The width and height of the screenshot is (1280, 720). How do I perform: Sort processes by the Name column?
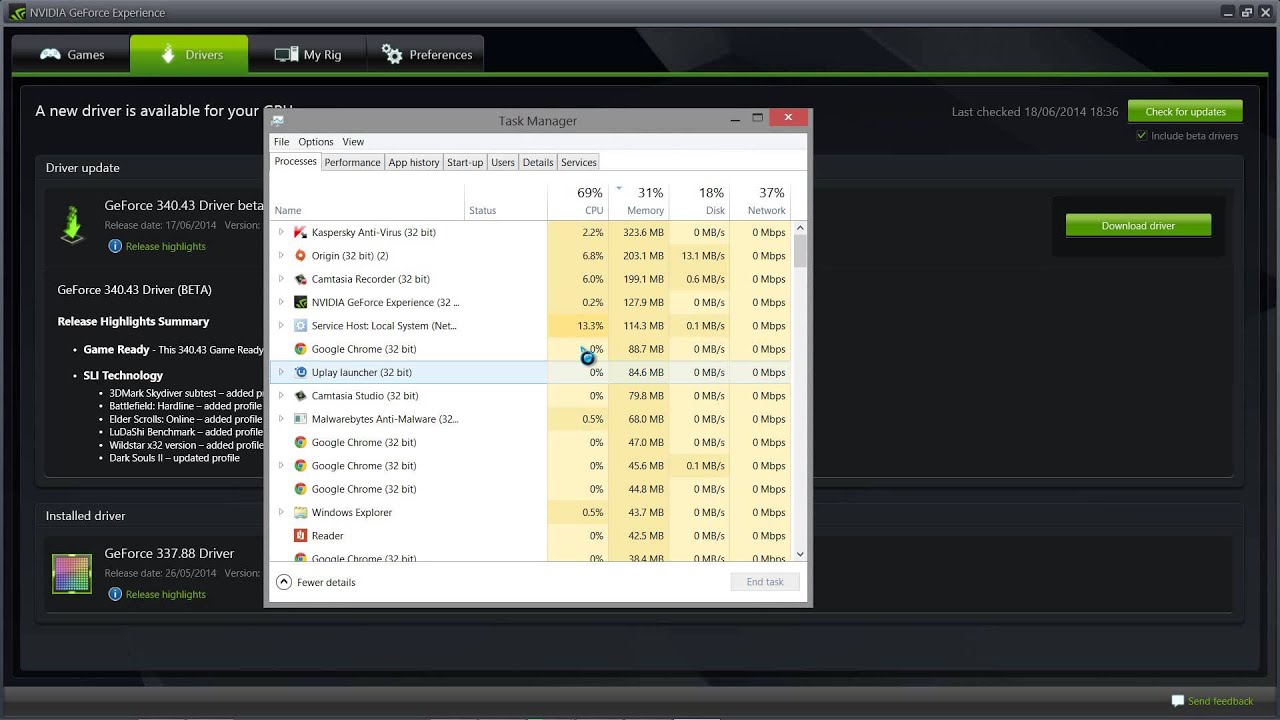pyautogui.click(x=368, y=201)
